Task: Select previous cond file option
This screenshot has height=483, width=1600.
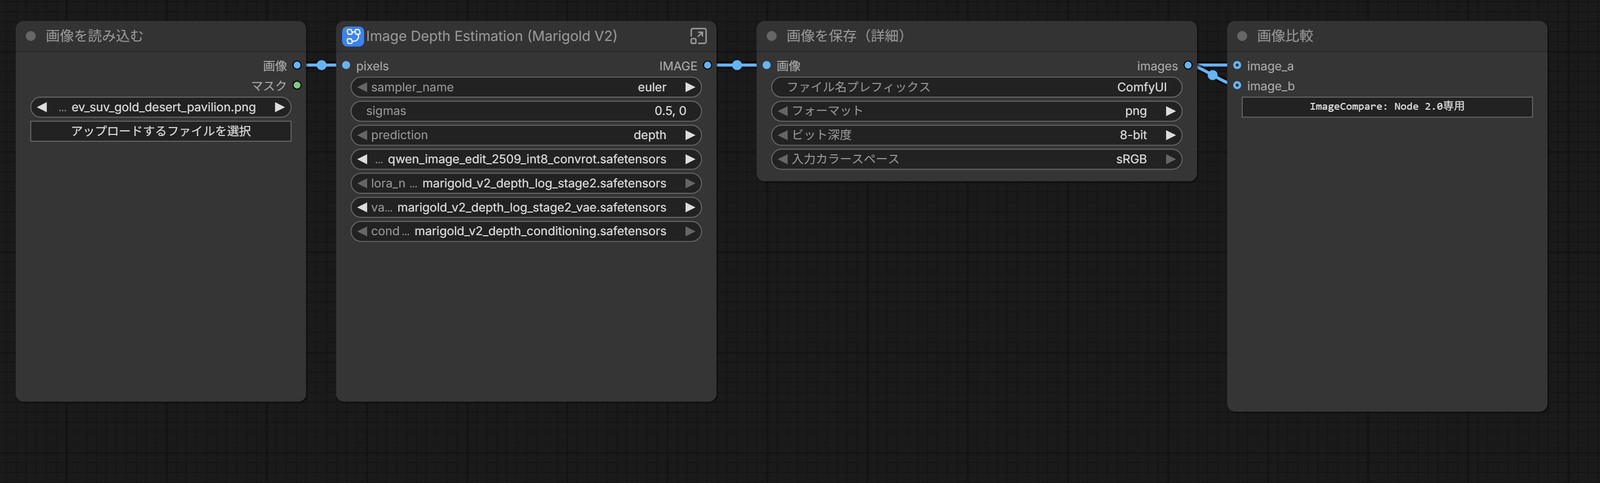Action: (362, 231)
